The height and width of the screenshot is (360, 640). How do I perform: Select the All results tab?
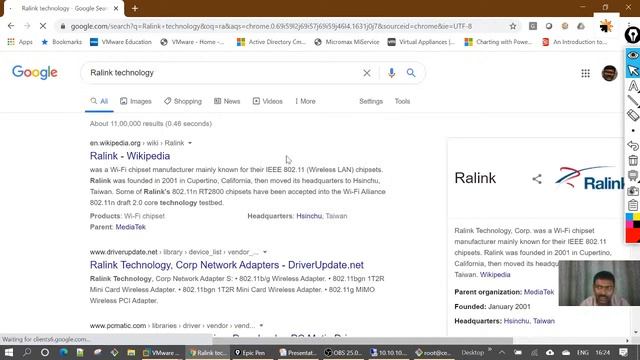click(x=99, y=101)
